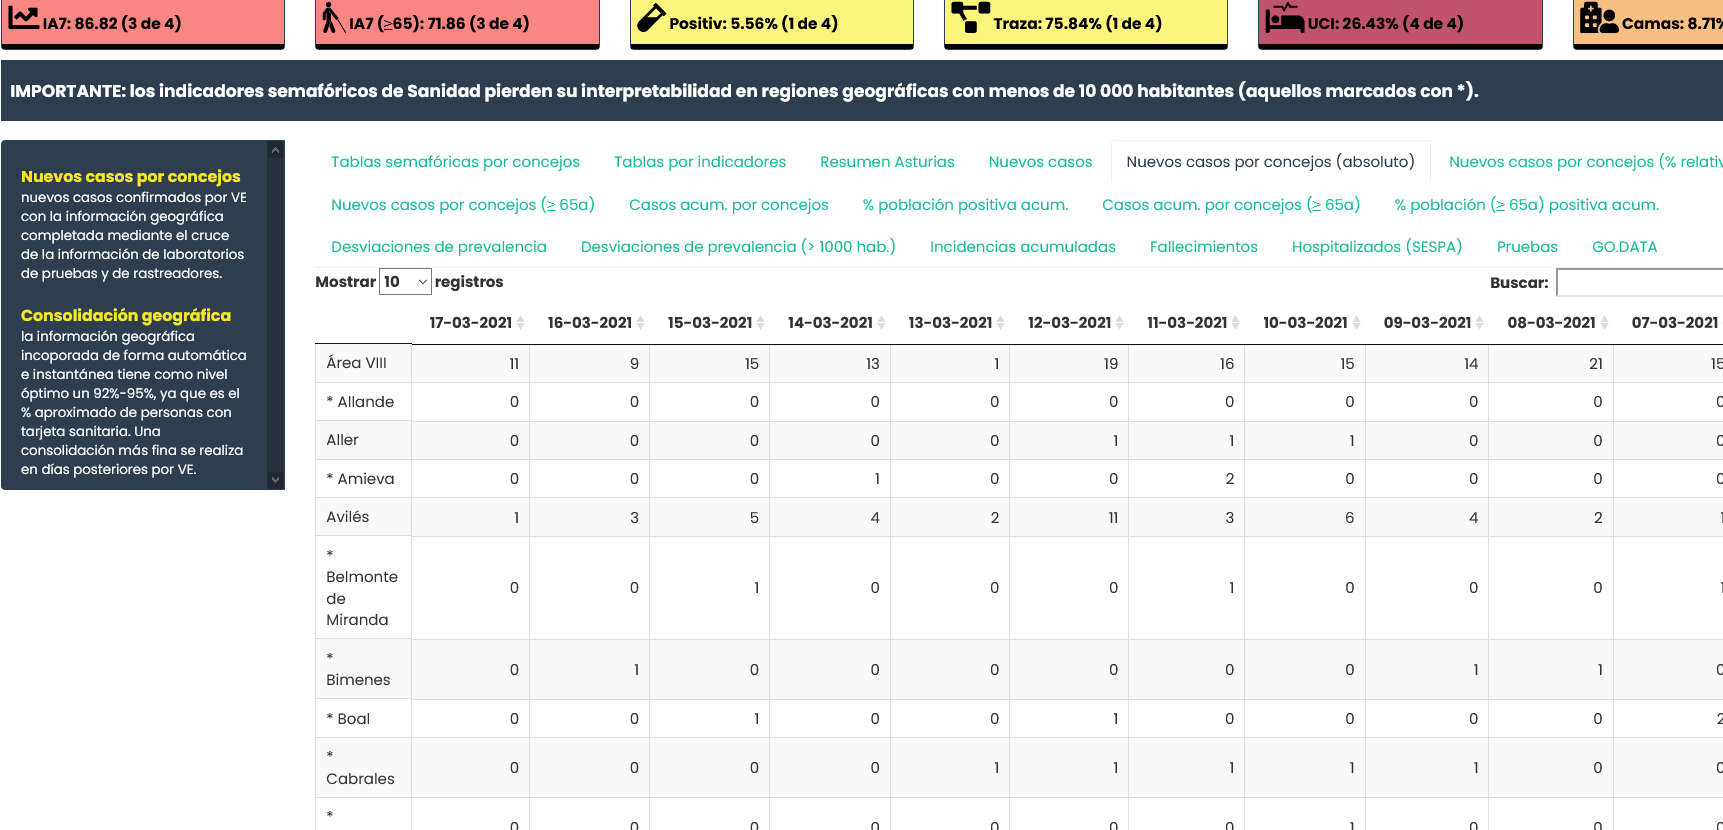Click the IA7 (≥65): 71.86 indicator card
Viewport: 1723px width, 830px height.
click(x=457, y=23)
